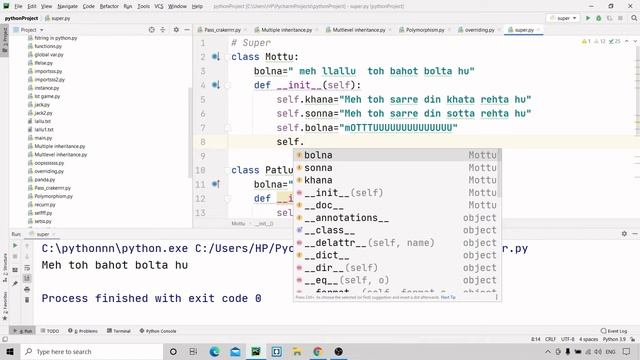This screenshot has width=640, height=360.
Task: Rerun super with Run panel play icon
Action: (15, 245)
